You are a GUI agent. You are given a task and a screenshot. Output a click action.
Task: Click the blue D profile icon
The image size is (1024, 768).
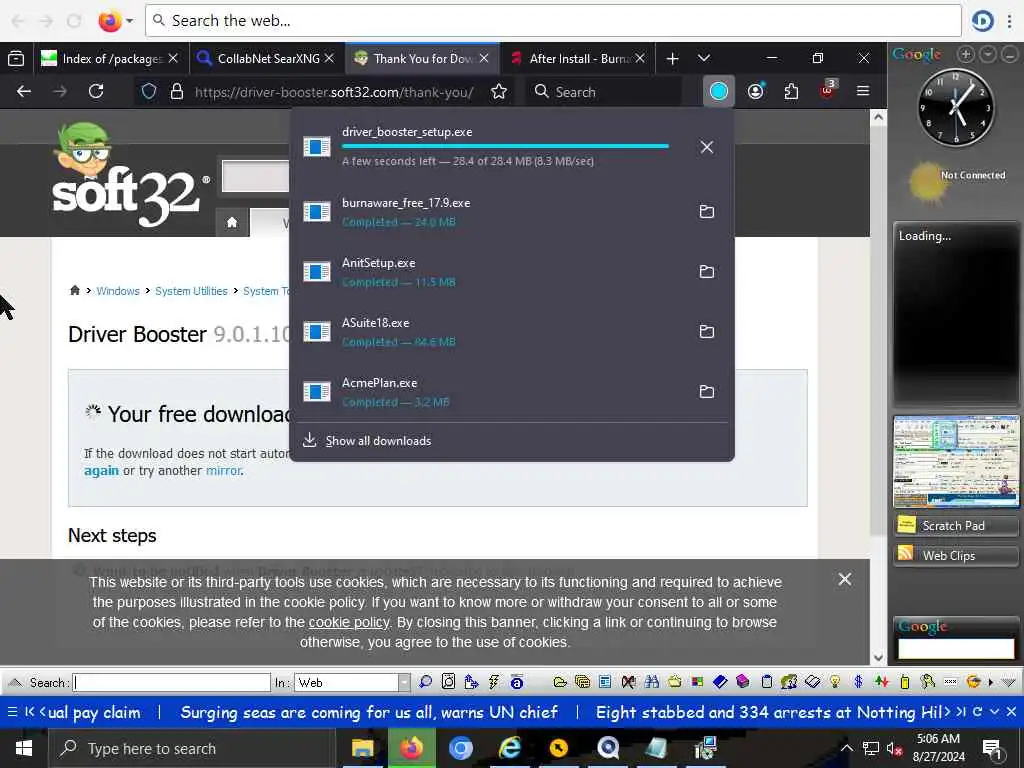click(982, 21)
